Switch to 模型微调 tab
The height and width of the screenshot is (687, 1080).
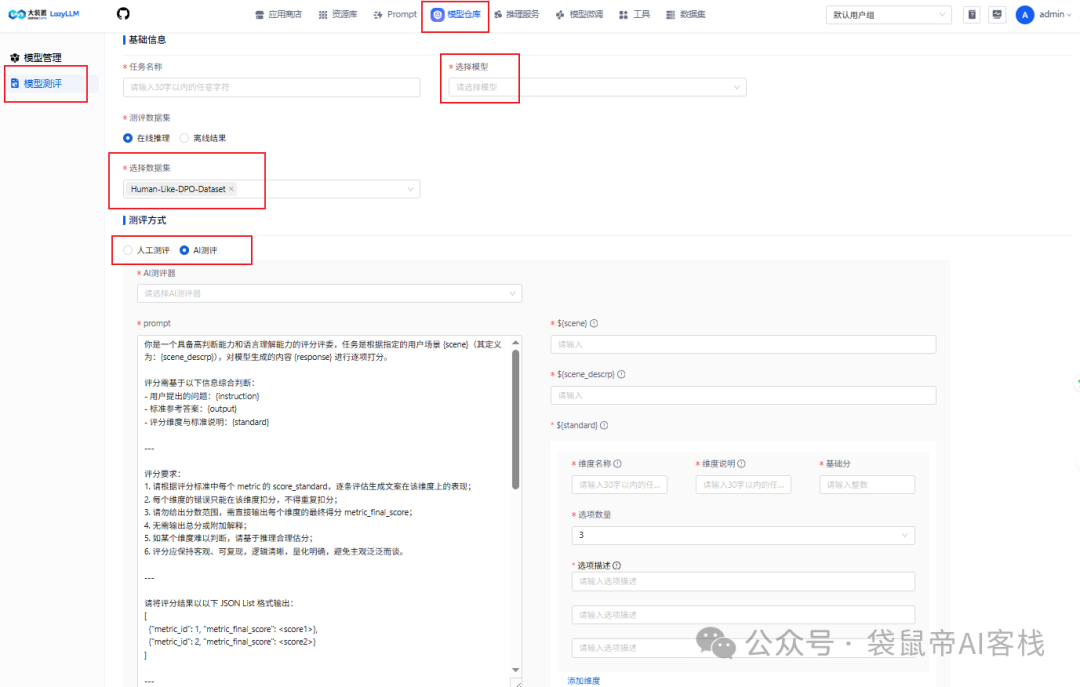(x=579, y=14)
